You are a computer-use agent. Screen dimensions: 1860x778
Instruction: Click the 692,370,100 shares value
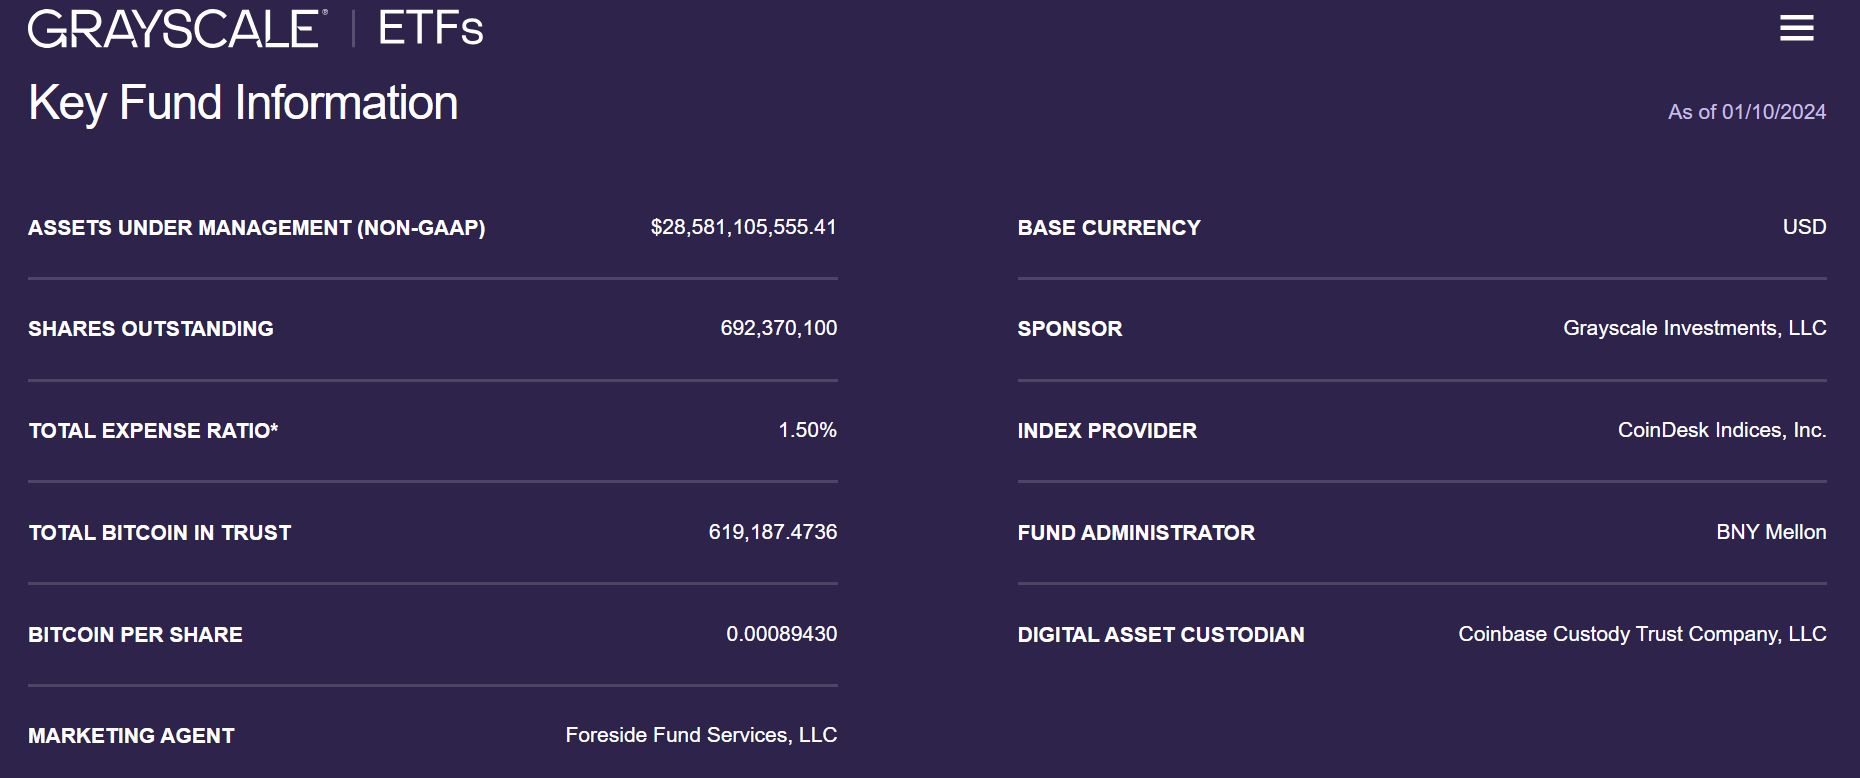[x=778, y=328]
